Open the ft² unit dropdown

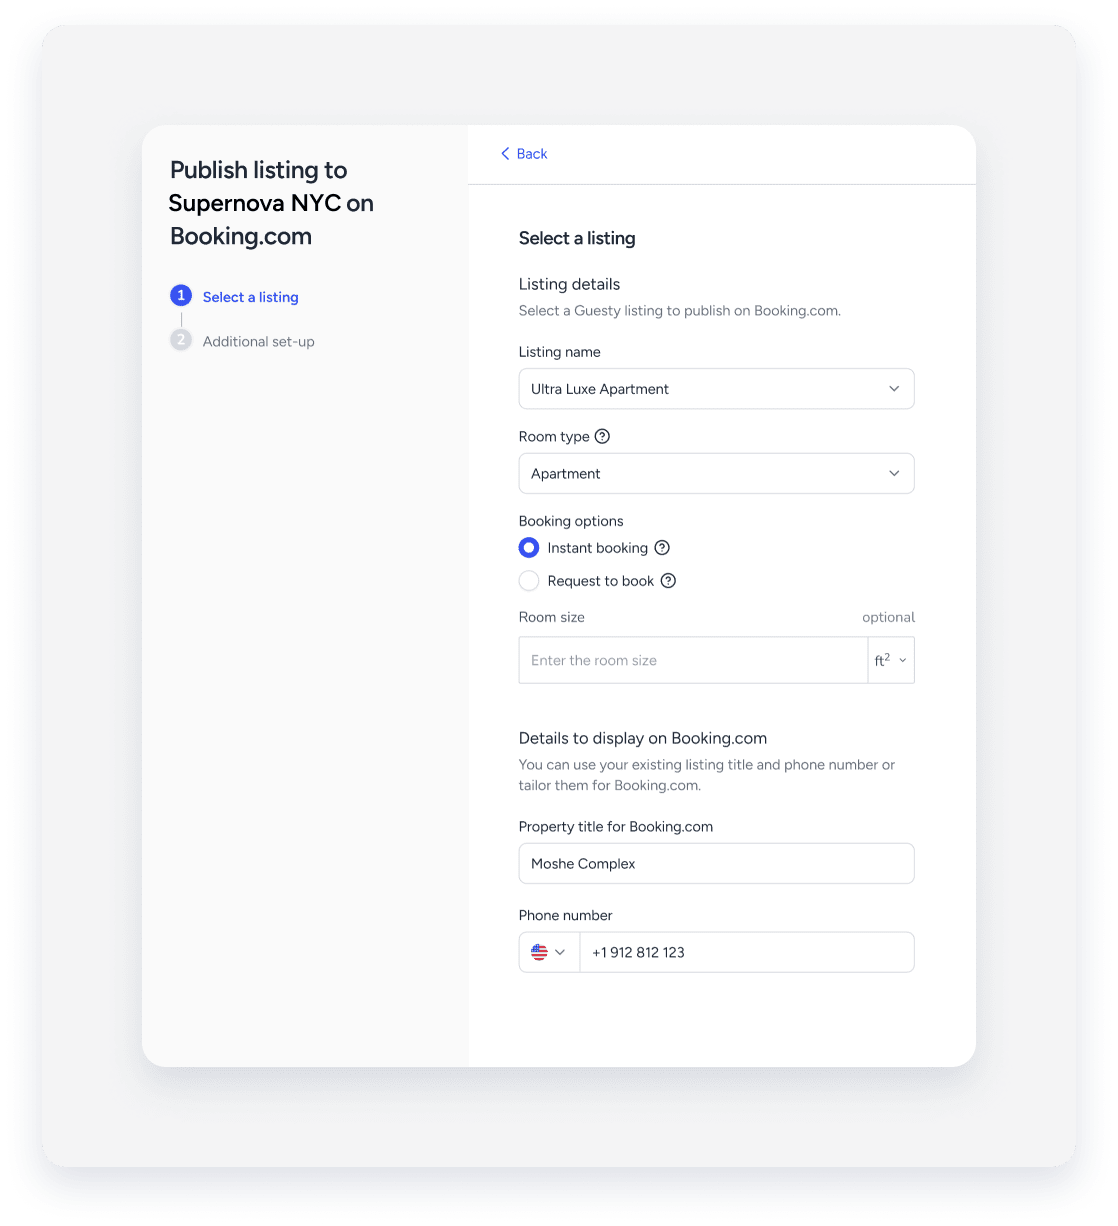891,660
